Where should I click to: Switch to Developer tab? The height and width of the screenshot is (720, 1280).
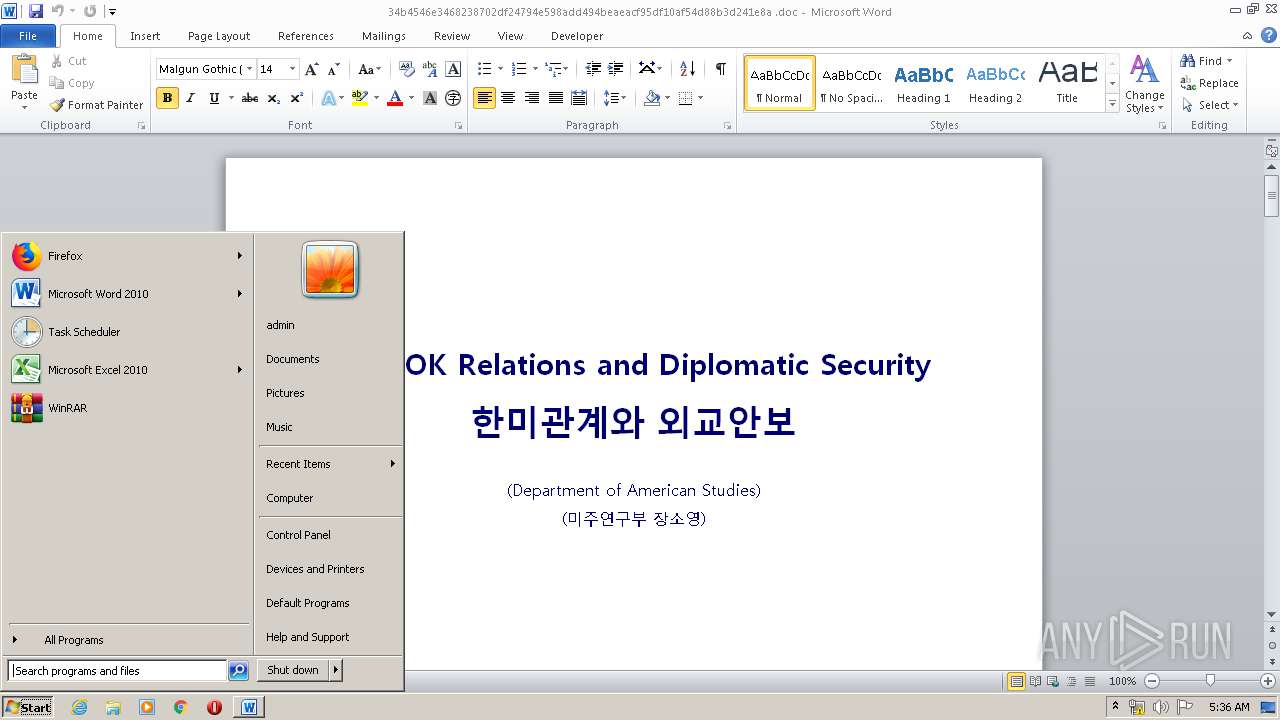(x=577, y=36)
